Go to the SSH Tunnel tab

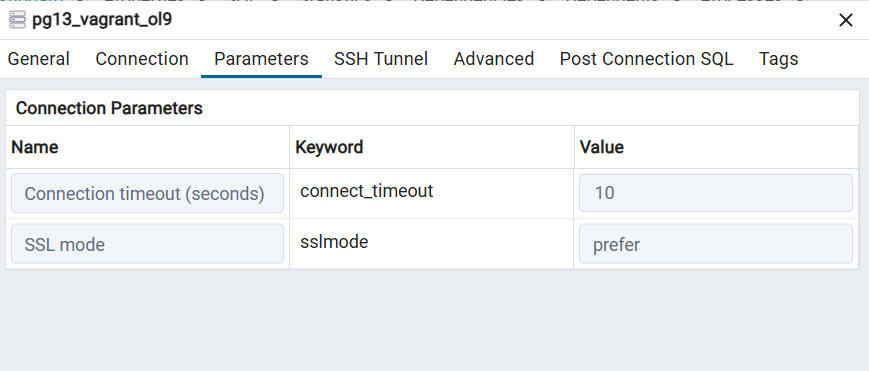coord(381,59)
